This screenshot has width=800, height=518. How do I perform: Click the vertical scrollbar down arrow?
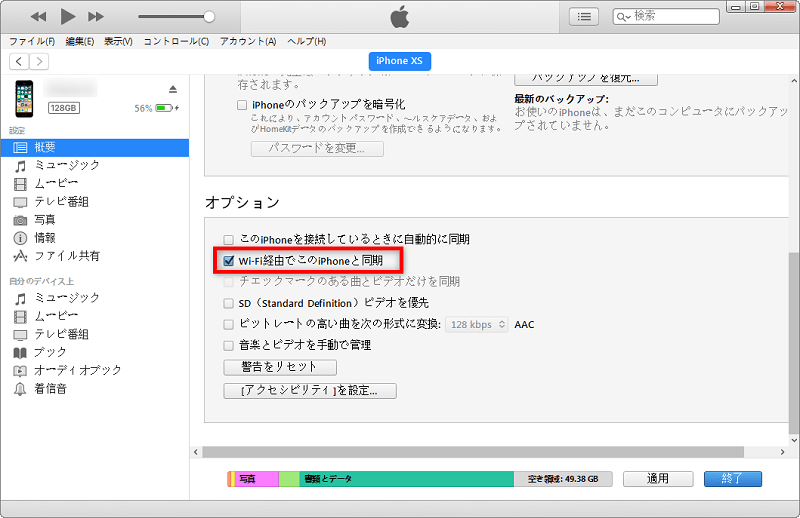tap(794, 440)
